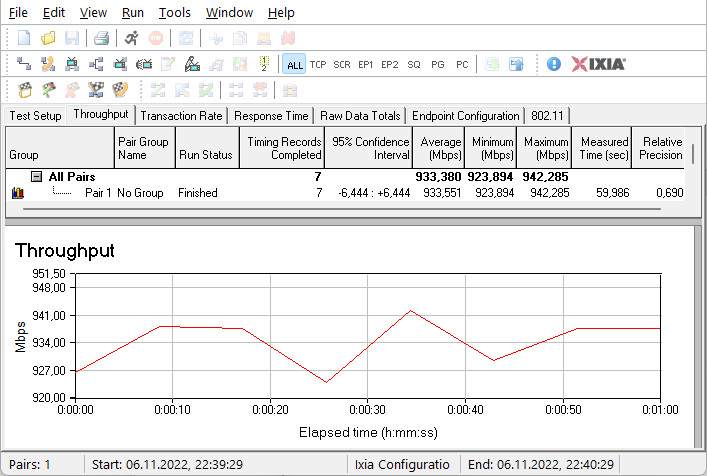Toggle the SCR view filter
707x476 pixels.
pos(342,64)
